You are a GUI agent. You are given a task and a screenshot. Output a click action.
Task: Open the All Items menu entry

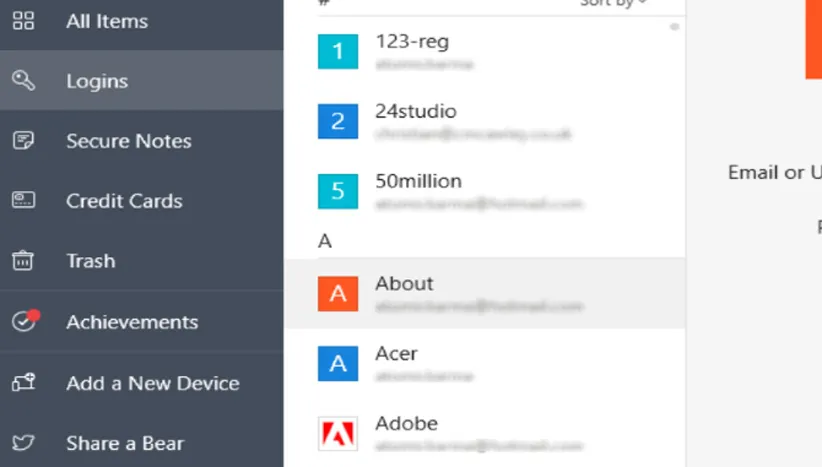pos(107,21)
